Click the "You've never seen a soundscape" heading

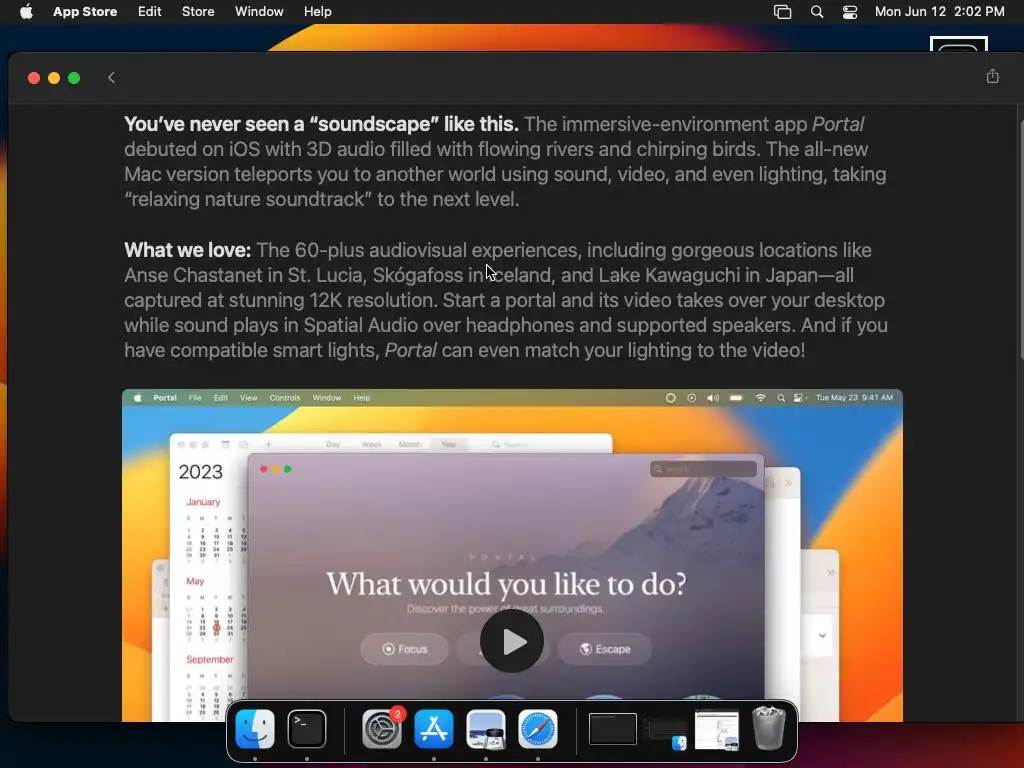click(x=321, y=124)
